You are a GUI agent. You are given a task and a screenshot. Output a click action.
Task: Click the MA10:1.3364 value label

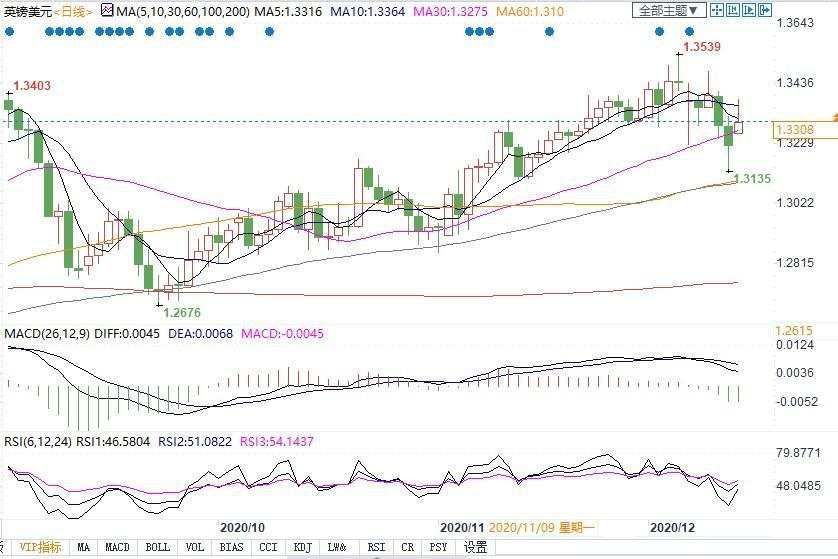pos(368,11)
